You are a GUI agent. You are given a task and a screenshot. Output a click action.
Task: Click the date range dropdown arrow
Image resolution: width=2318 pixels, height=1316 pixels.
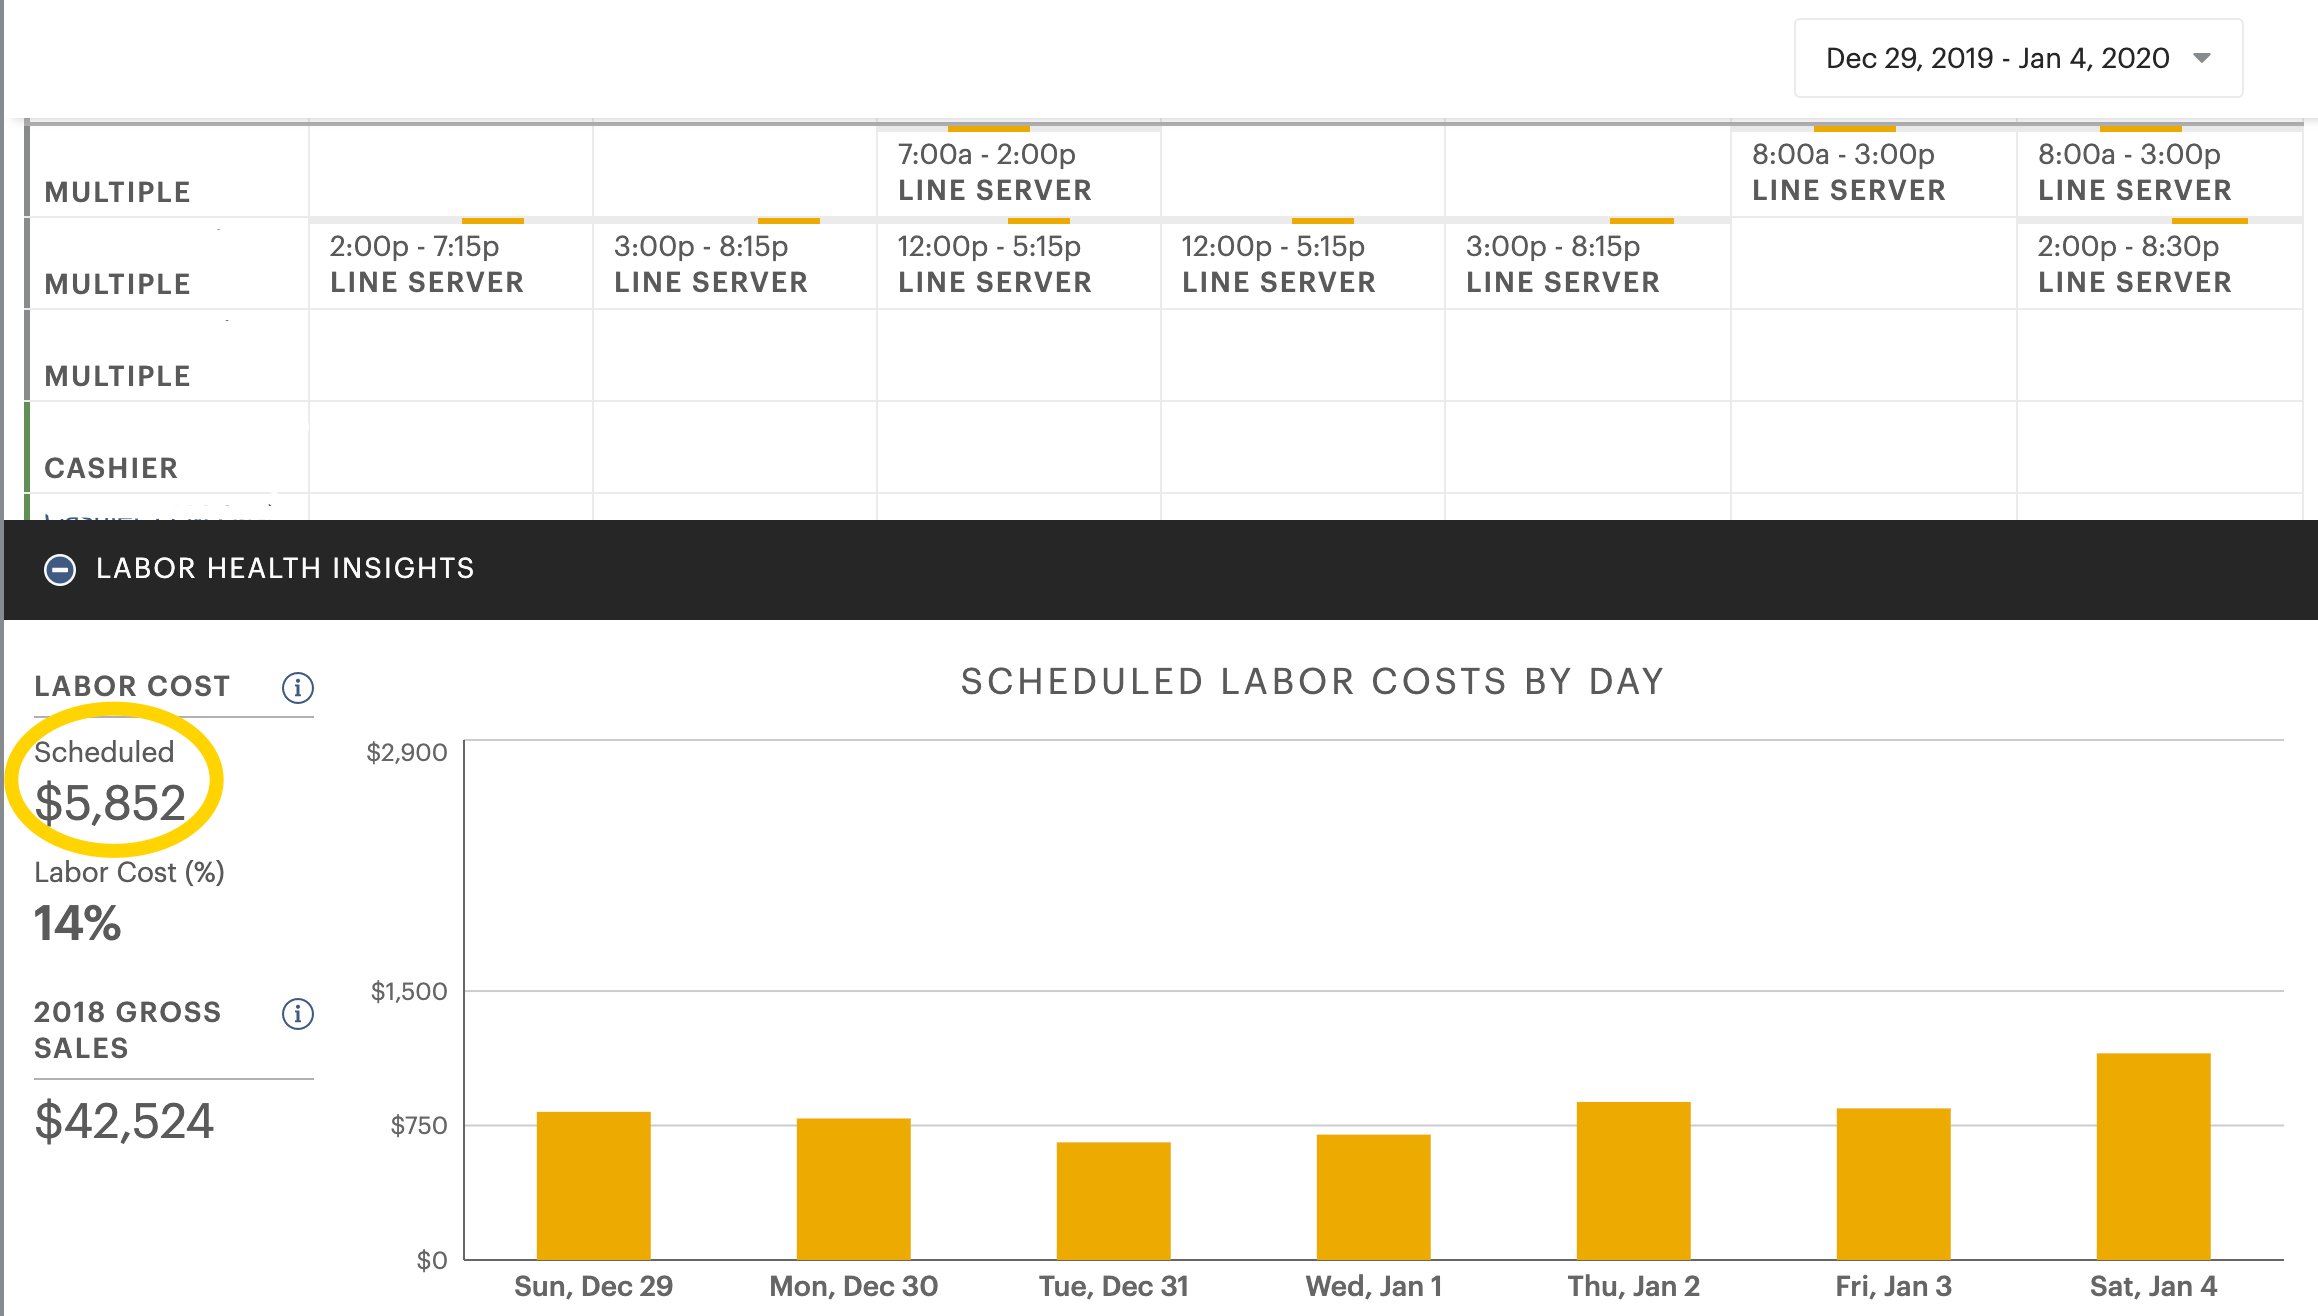click(2201, 58)
